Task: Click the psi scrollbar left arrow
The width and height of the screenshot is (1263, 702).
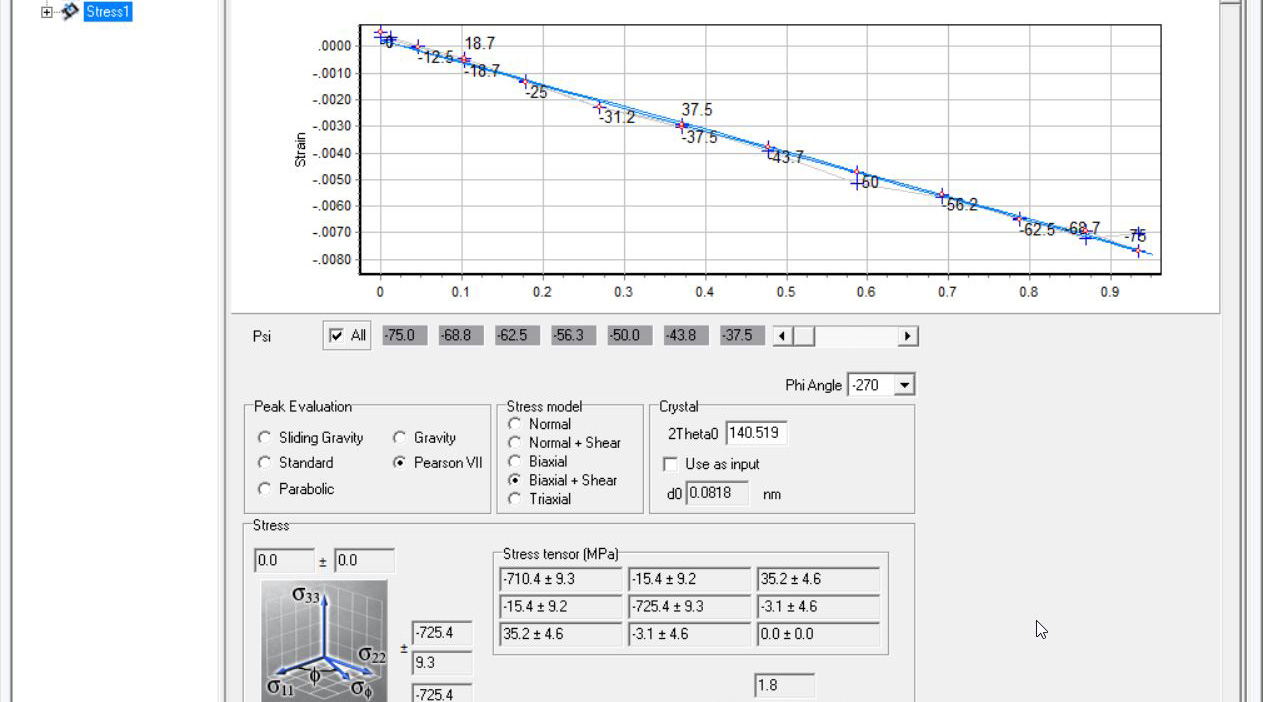Action: tap(781, 335)
